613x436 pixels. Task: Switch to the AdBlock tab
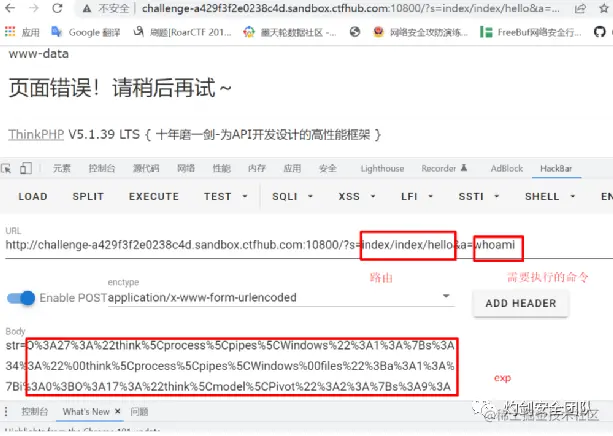(507, 169)
